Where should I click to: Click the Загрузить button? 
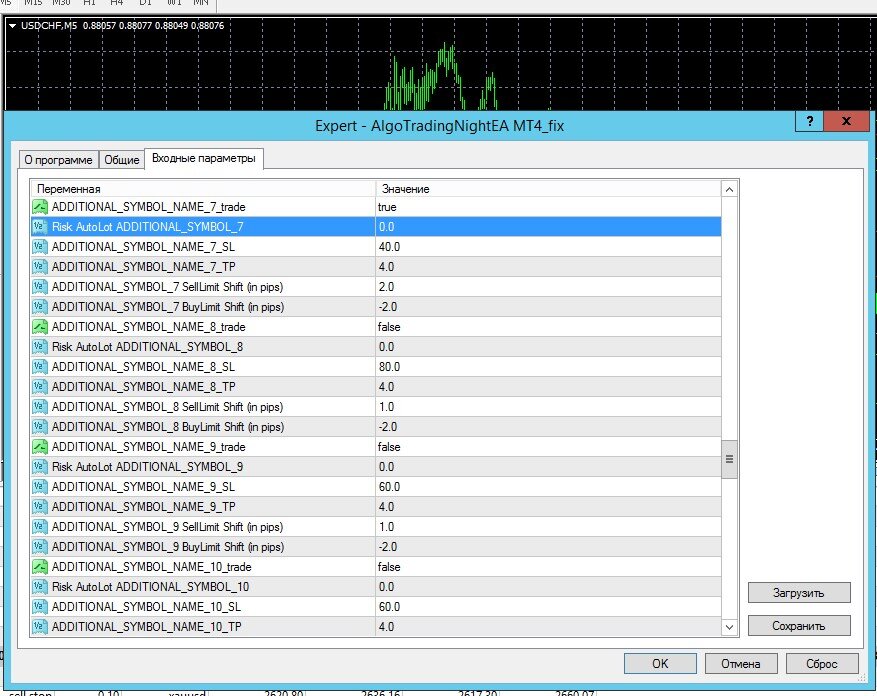tap(799, 593)
